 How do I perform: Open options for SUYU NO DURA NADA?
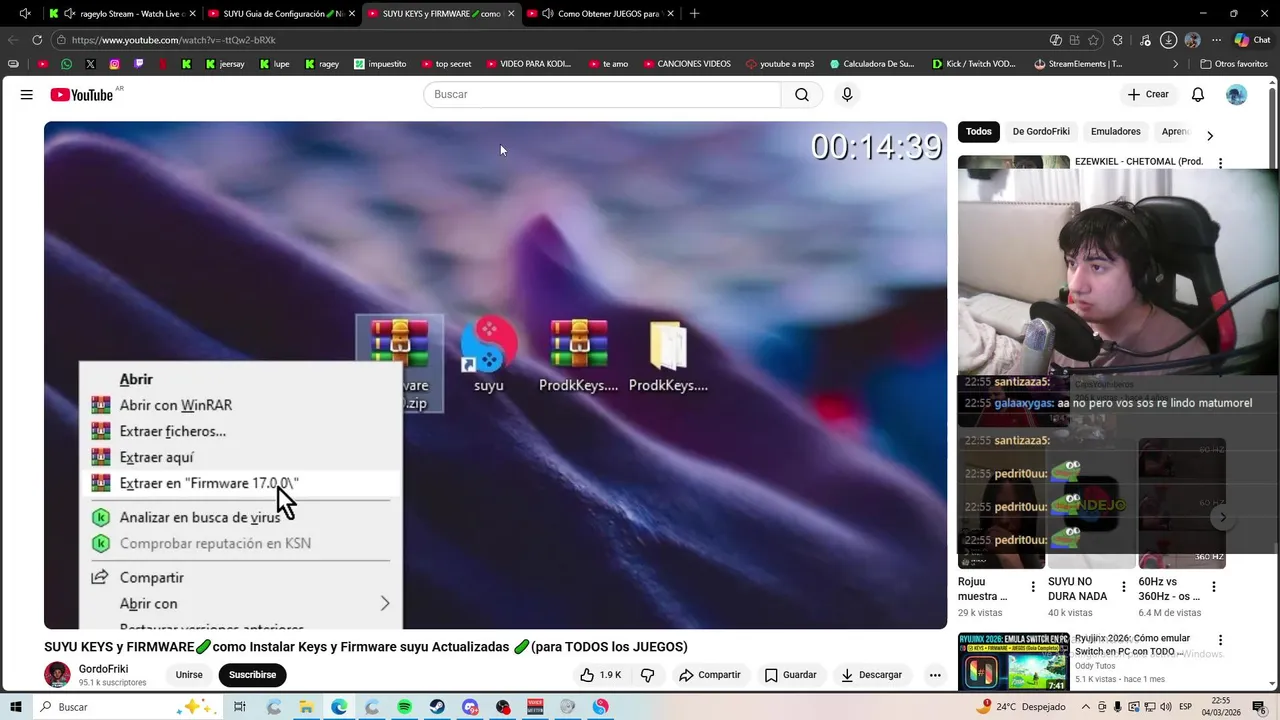tap(1123, 587)
